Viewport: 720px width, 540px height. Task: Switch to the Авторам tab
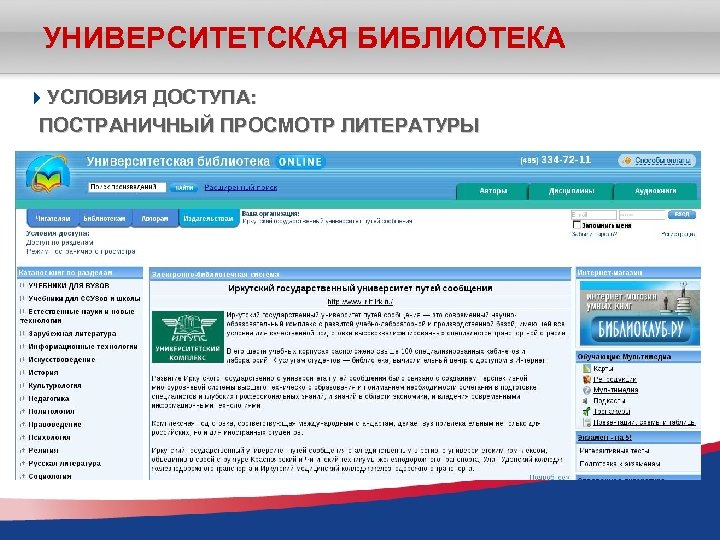click(x=155, y=219)
